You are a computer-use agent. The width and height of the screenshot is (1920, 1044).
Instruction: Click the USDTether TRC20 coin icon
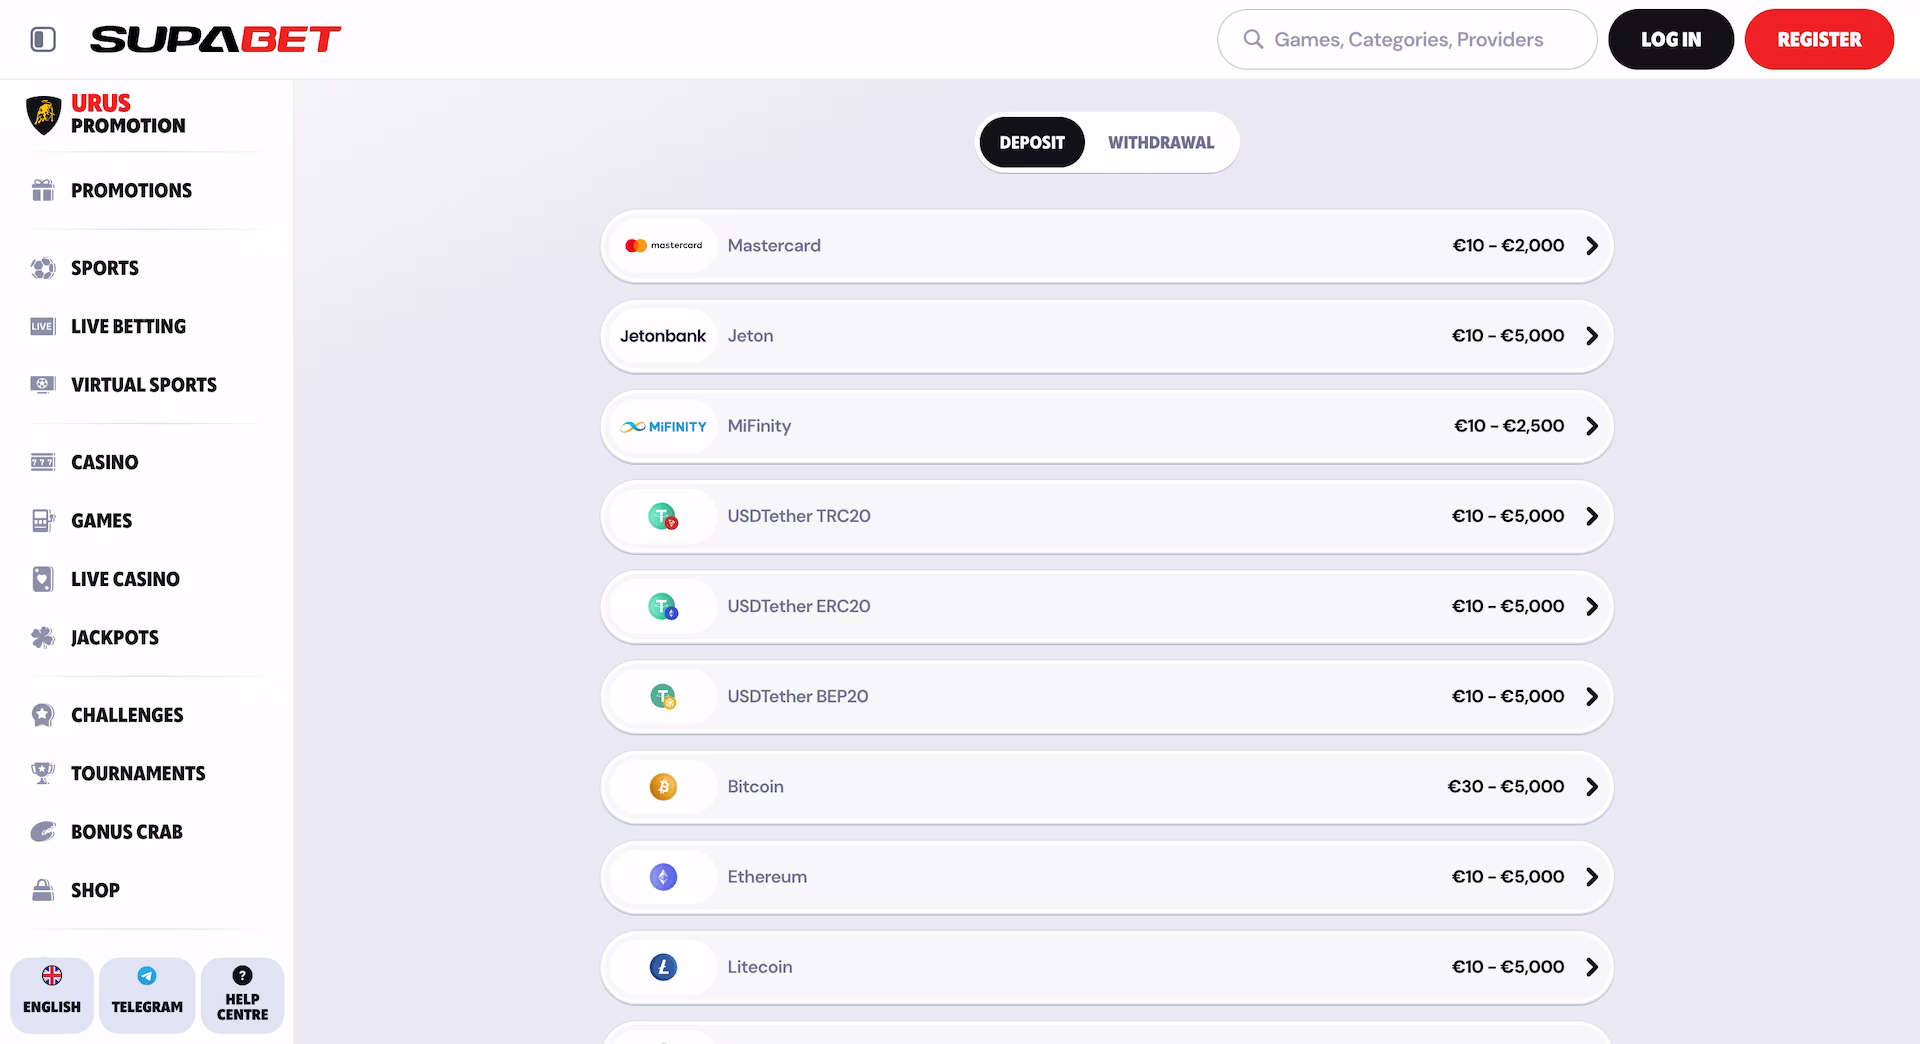click(x=663, y=517)
